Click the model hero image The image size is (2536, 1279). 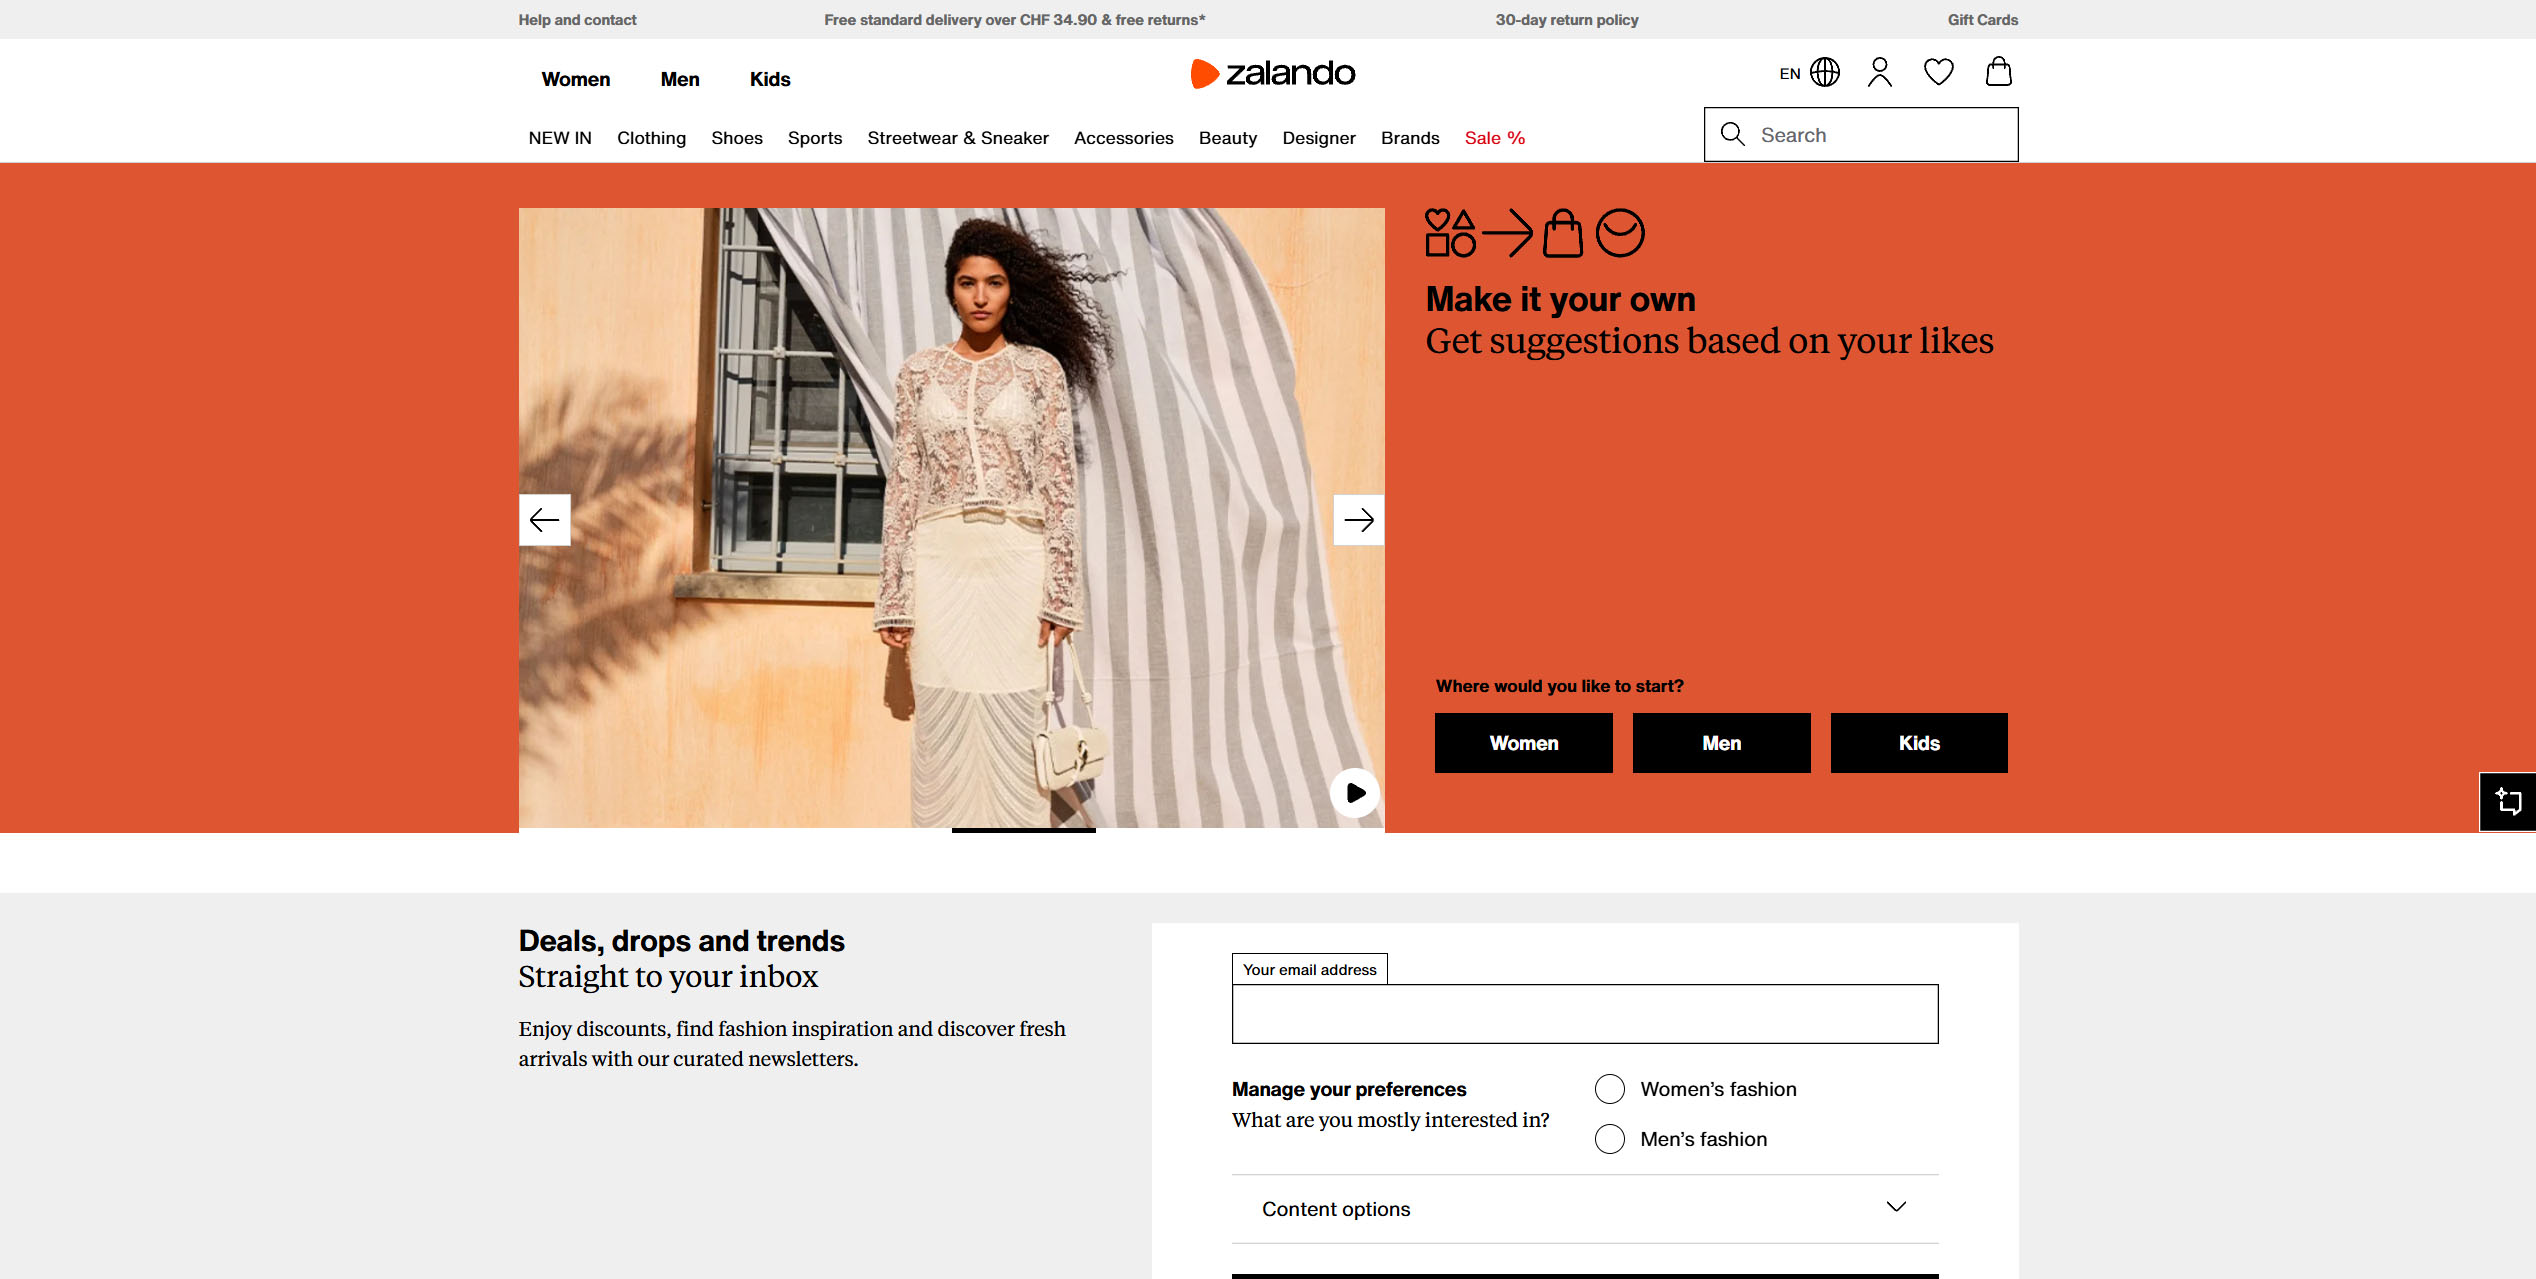coord(952,518)
